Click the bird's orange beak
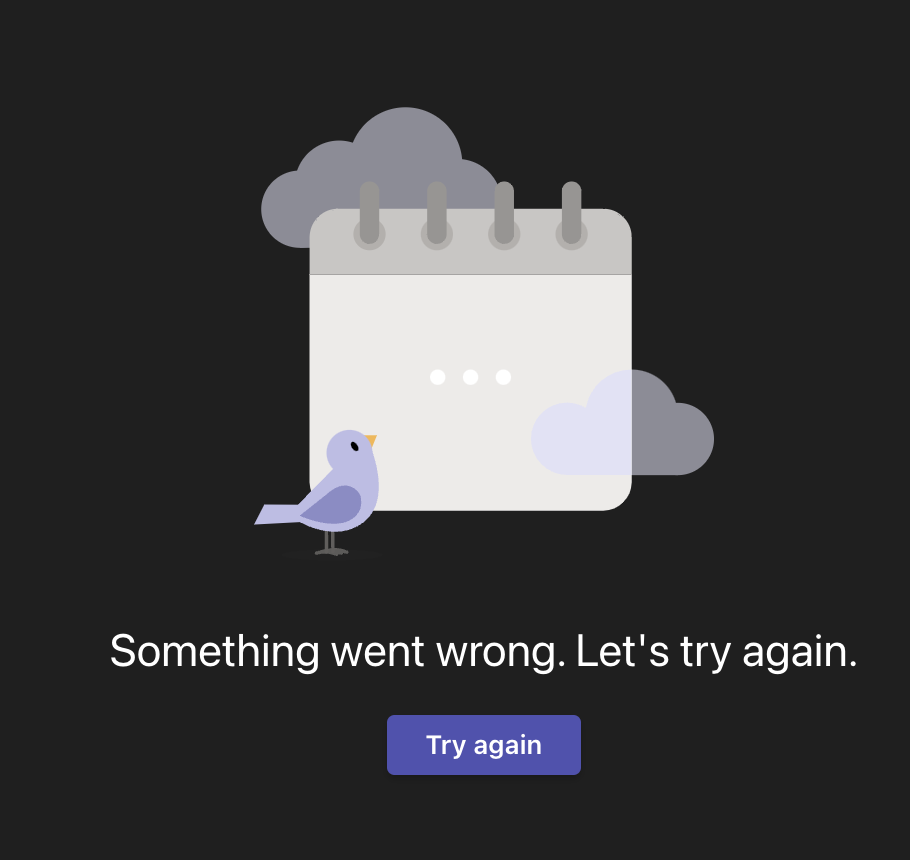910x860 pixels. [370, 440]
